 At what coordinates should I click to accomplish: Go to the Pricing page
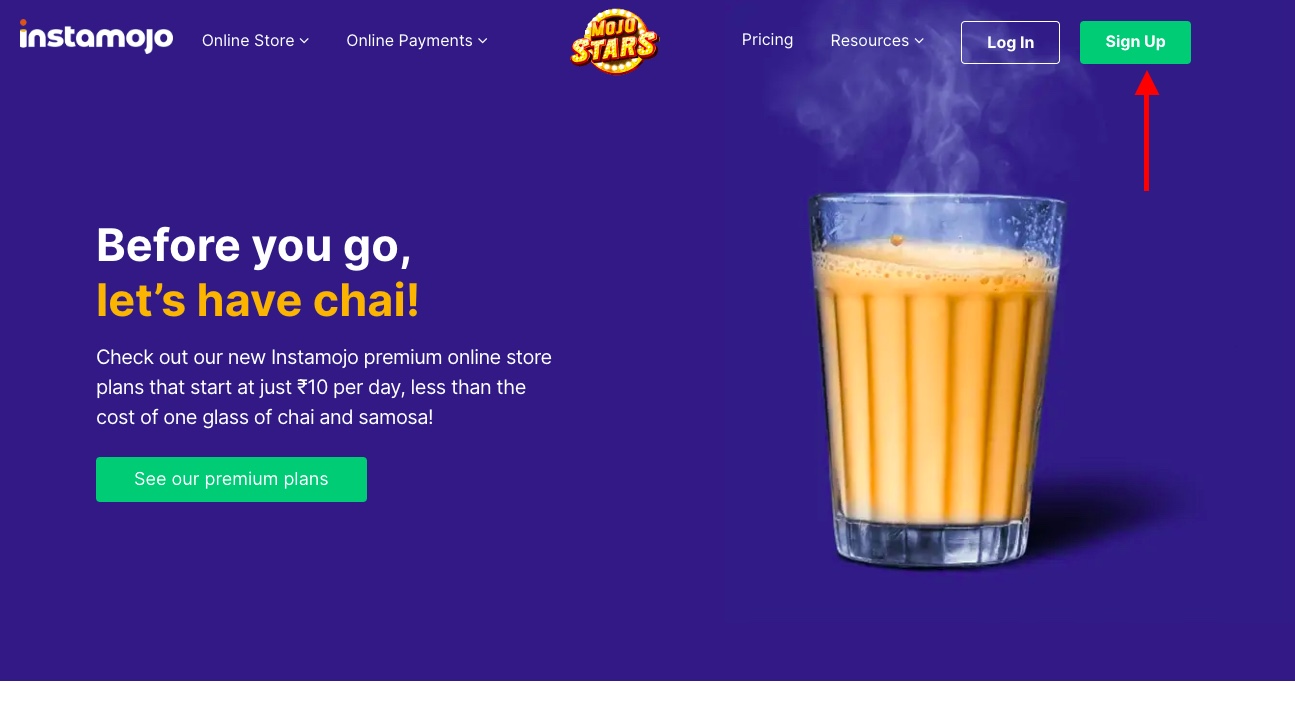coord(767,40)
